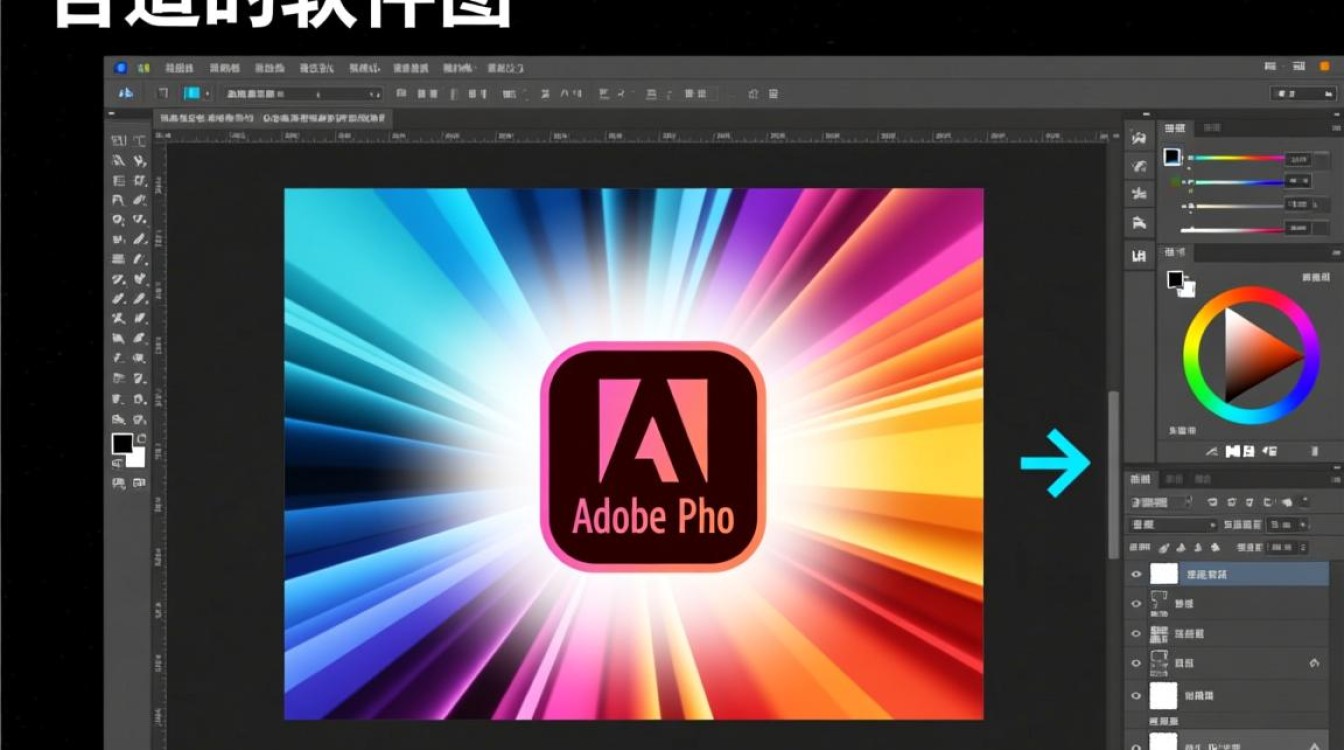Click the white thumbnail of the fifth layer

click(1164, 695)
